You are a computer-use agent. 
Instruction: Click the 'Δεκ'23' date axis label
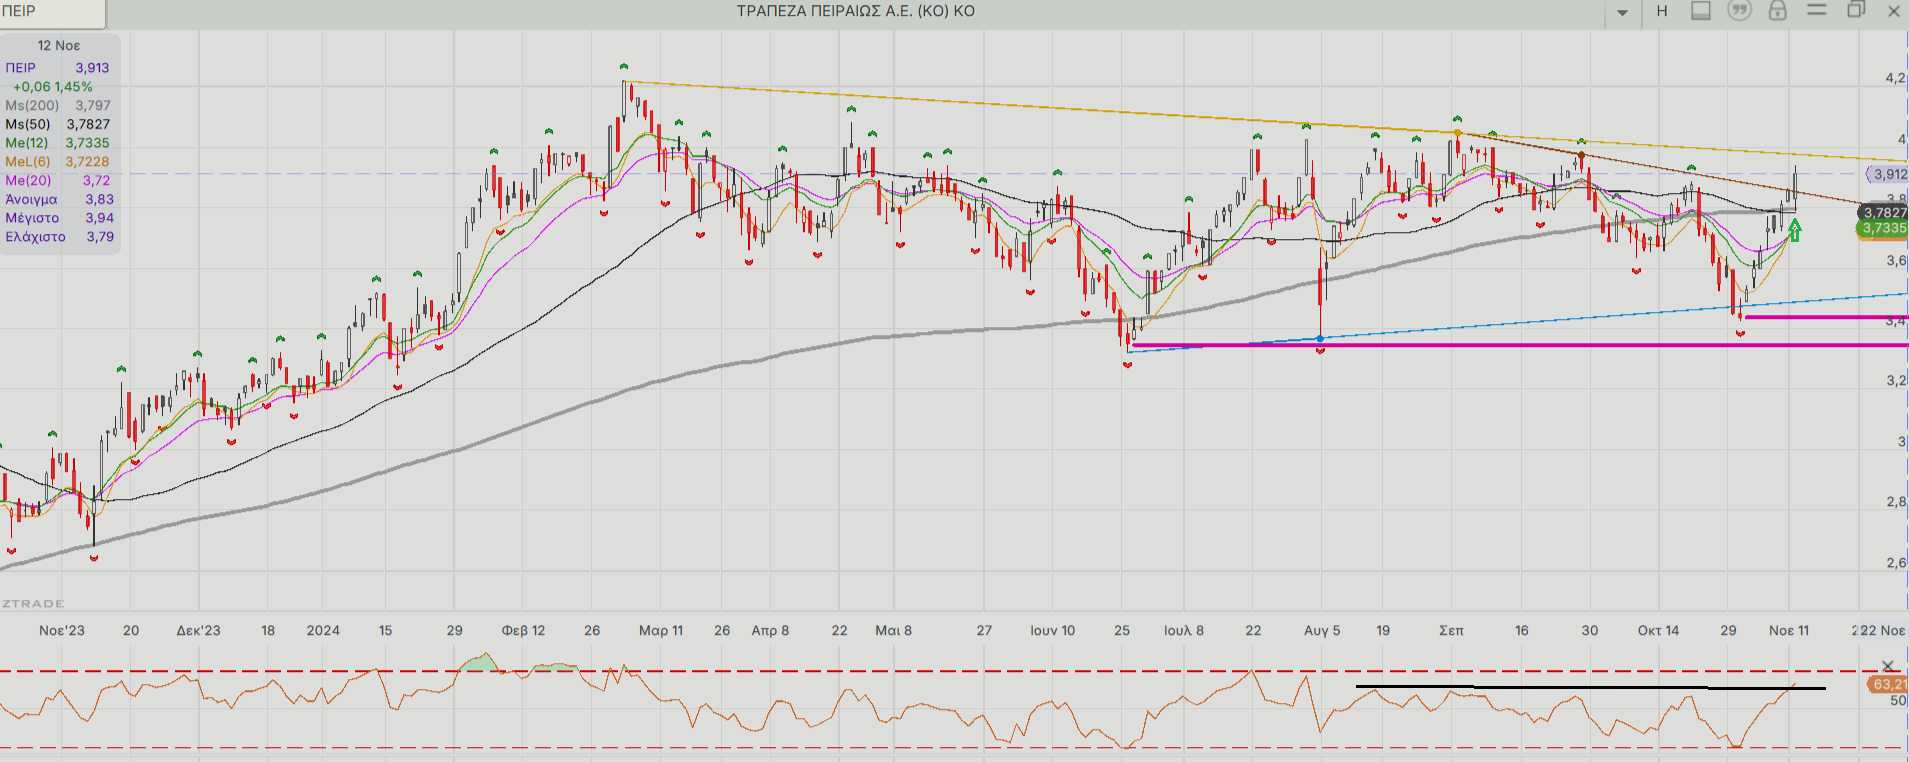click(x=198, y=630)
